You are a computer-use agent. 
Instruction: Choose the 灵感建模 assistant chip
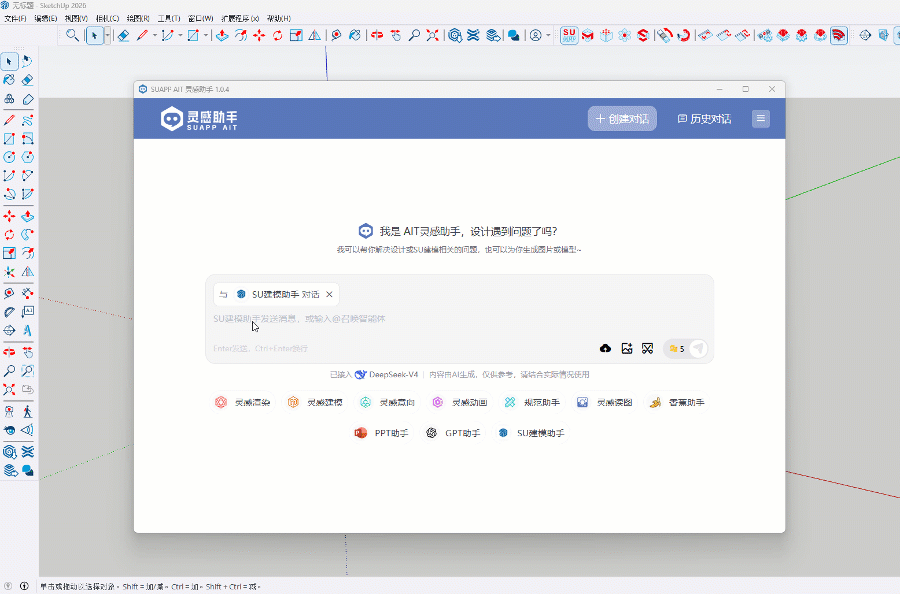click(315, 402)
